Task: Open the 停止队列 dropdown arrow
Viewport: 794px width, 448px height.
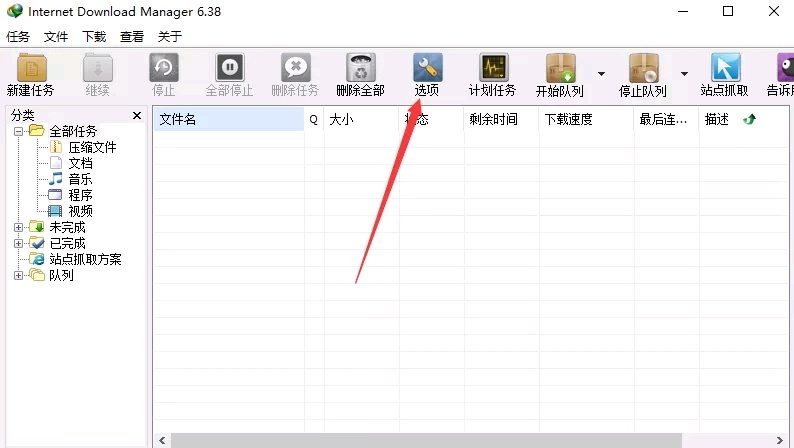Action: [x=684, y=74]
